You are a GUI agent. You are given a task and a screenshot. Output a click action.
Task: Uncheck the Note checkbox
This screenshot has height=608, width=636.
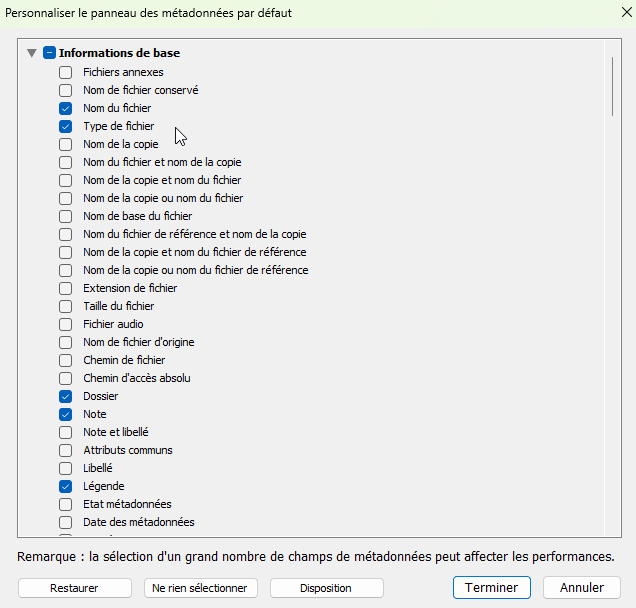(66, 414)
